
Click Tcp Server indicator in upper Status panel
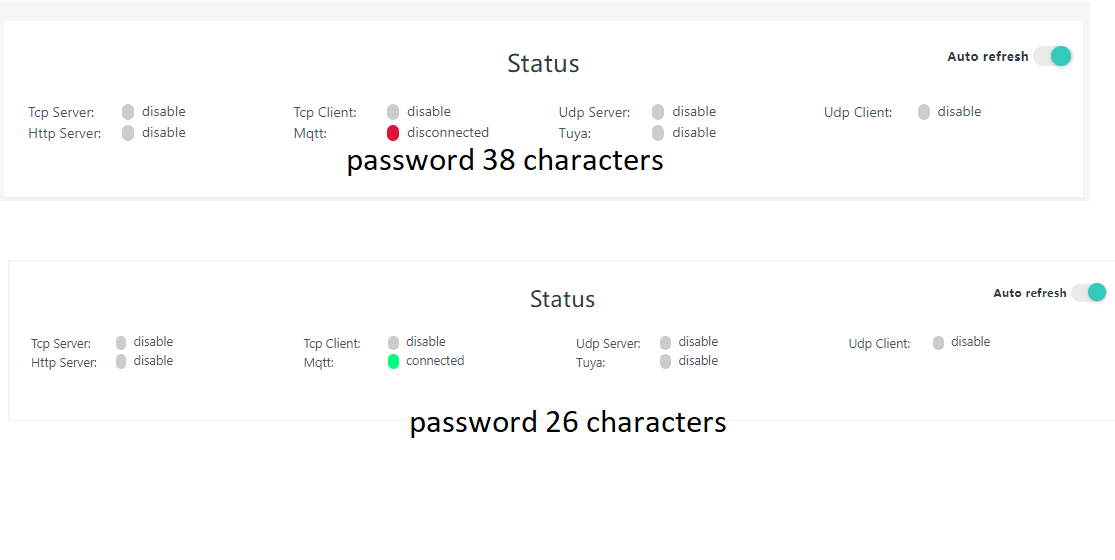pos(128,112)
